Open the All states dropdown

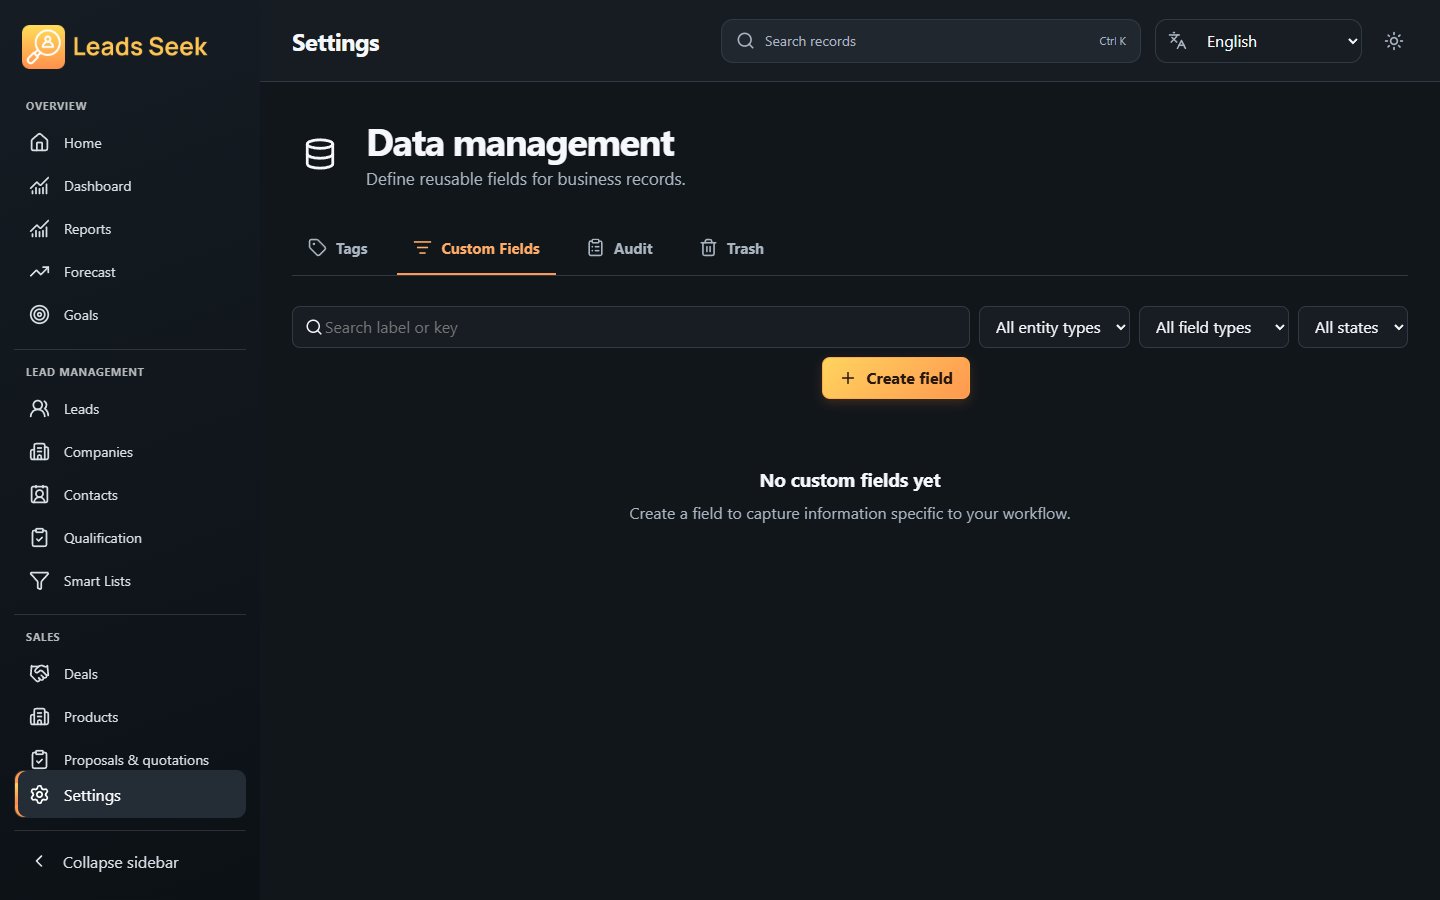click(1353, 327)
